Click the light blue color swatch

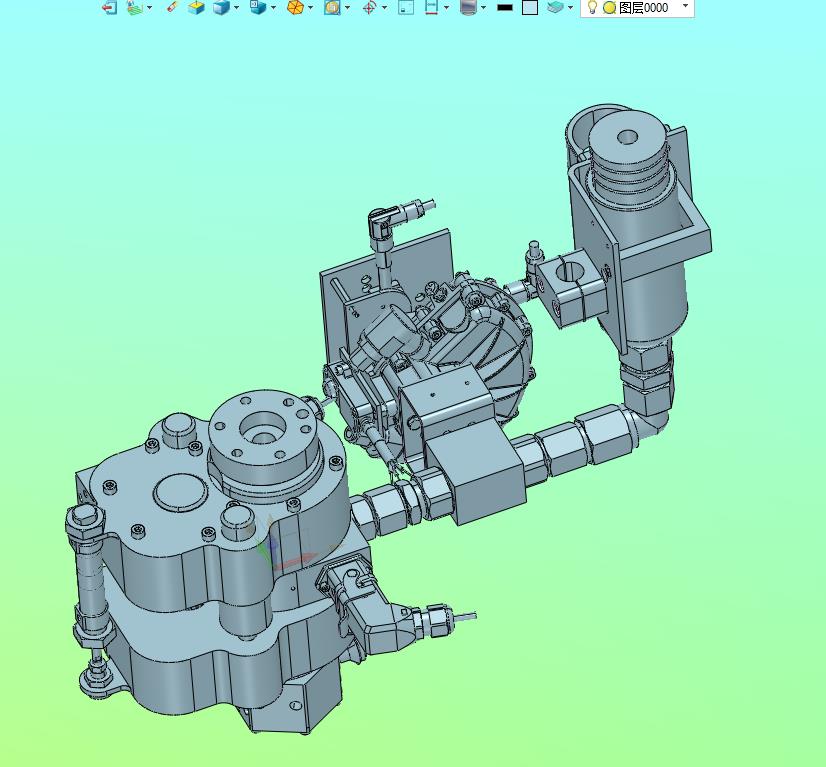(x=530, y=7)
